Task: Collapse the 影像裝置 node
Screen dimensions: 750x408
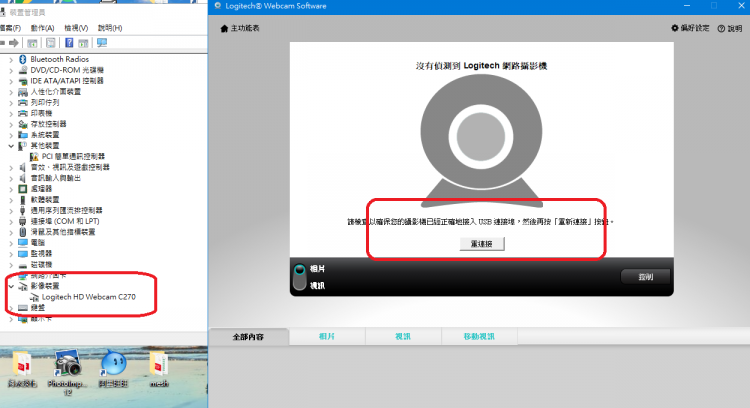Action: coord(11,286)
